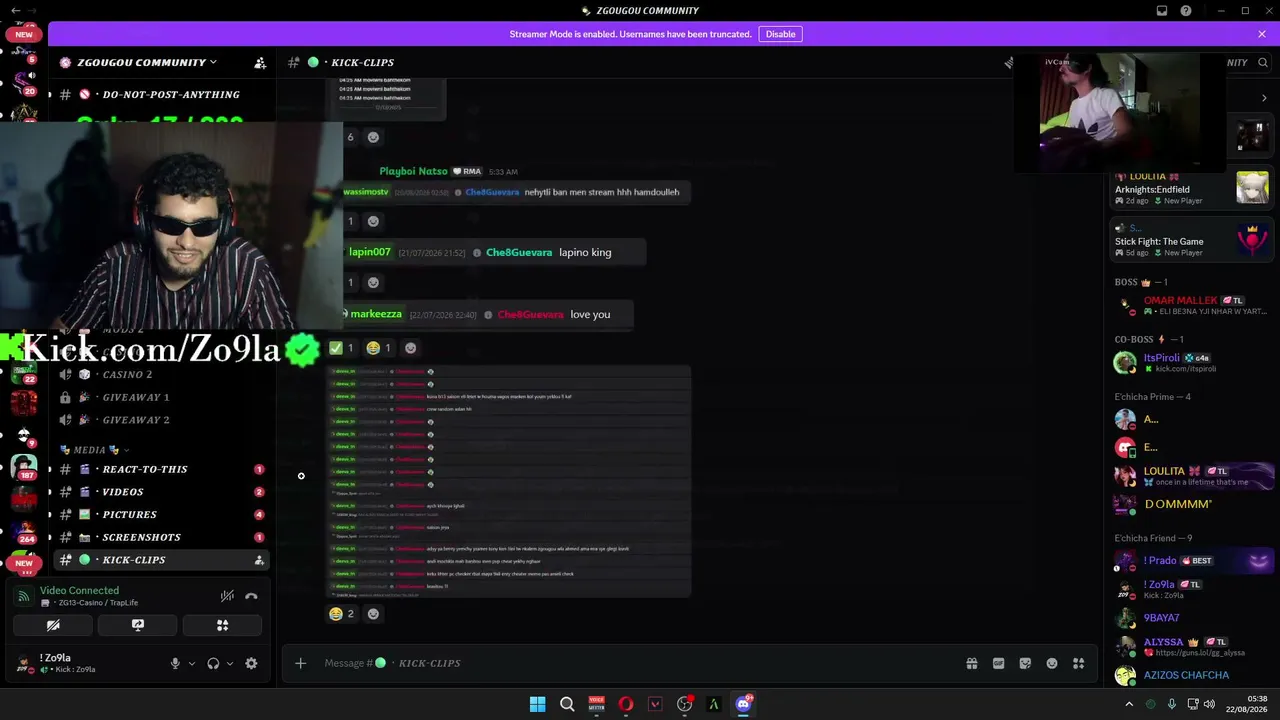Add reaction to markeezza's message
Screen dimensions: 1280x720
pos(410,348)
